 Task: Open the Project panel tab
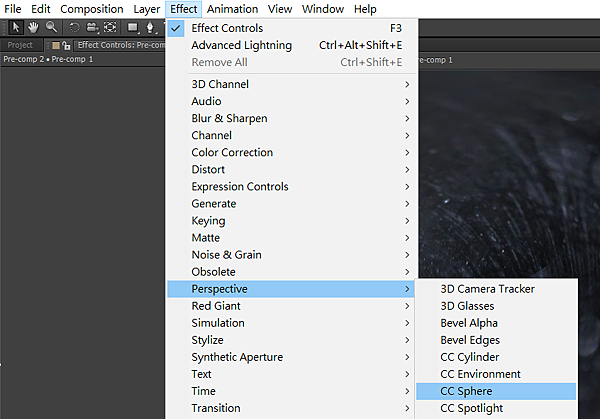pyautogui.click(x=19, y=45)
